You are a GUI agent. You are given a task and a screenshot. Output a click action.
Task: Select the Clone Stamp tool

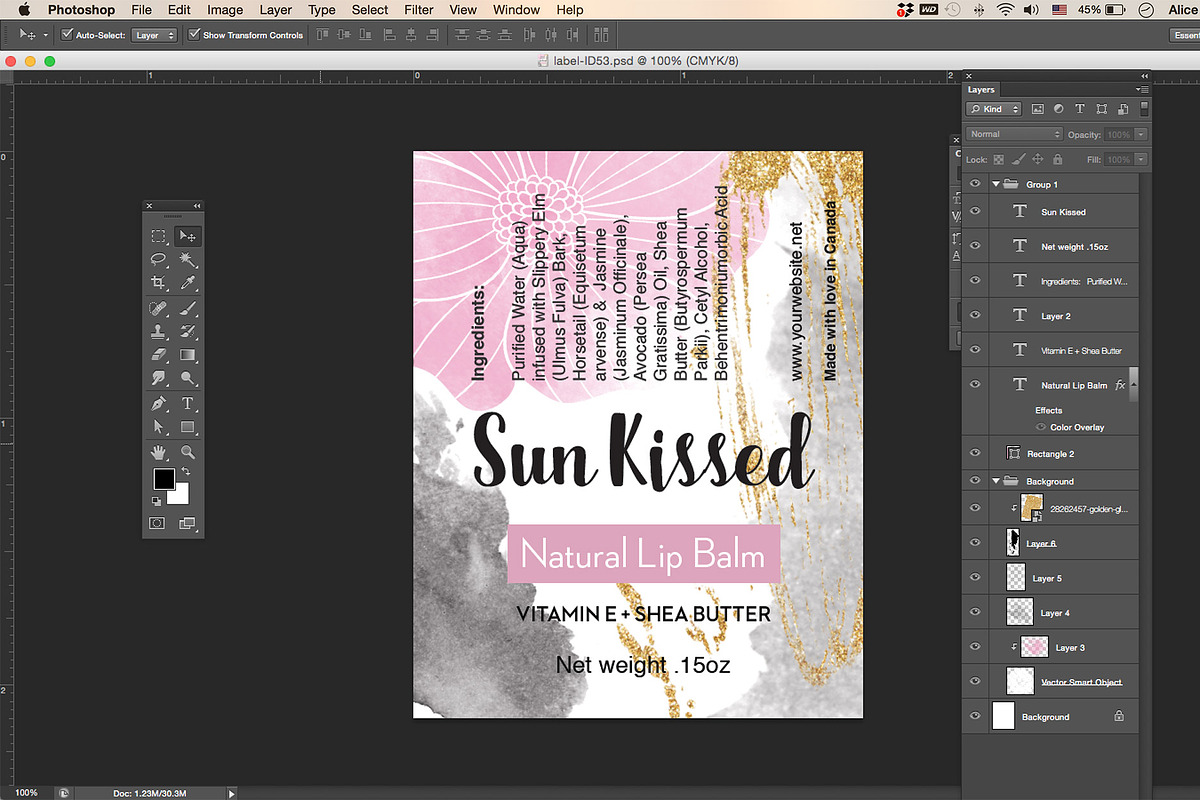pyautogui.click(x=158, y=331)
